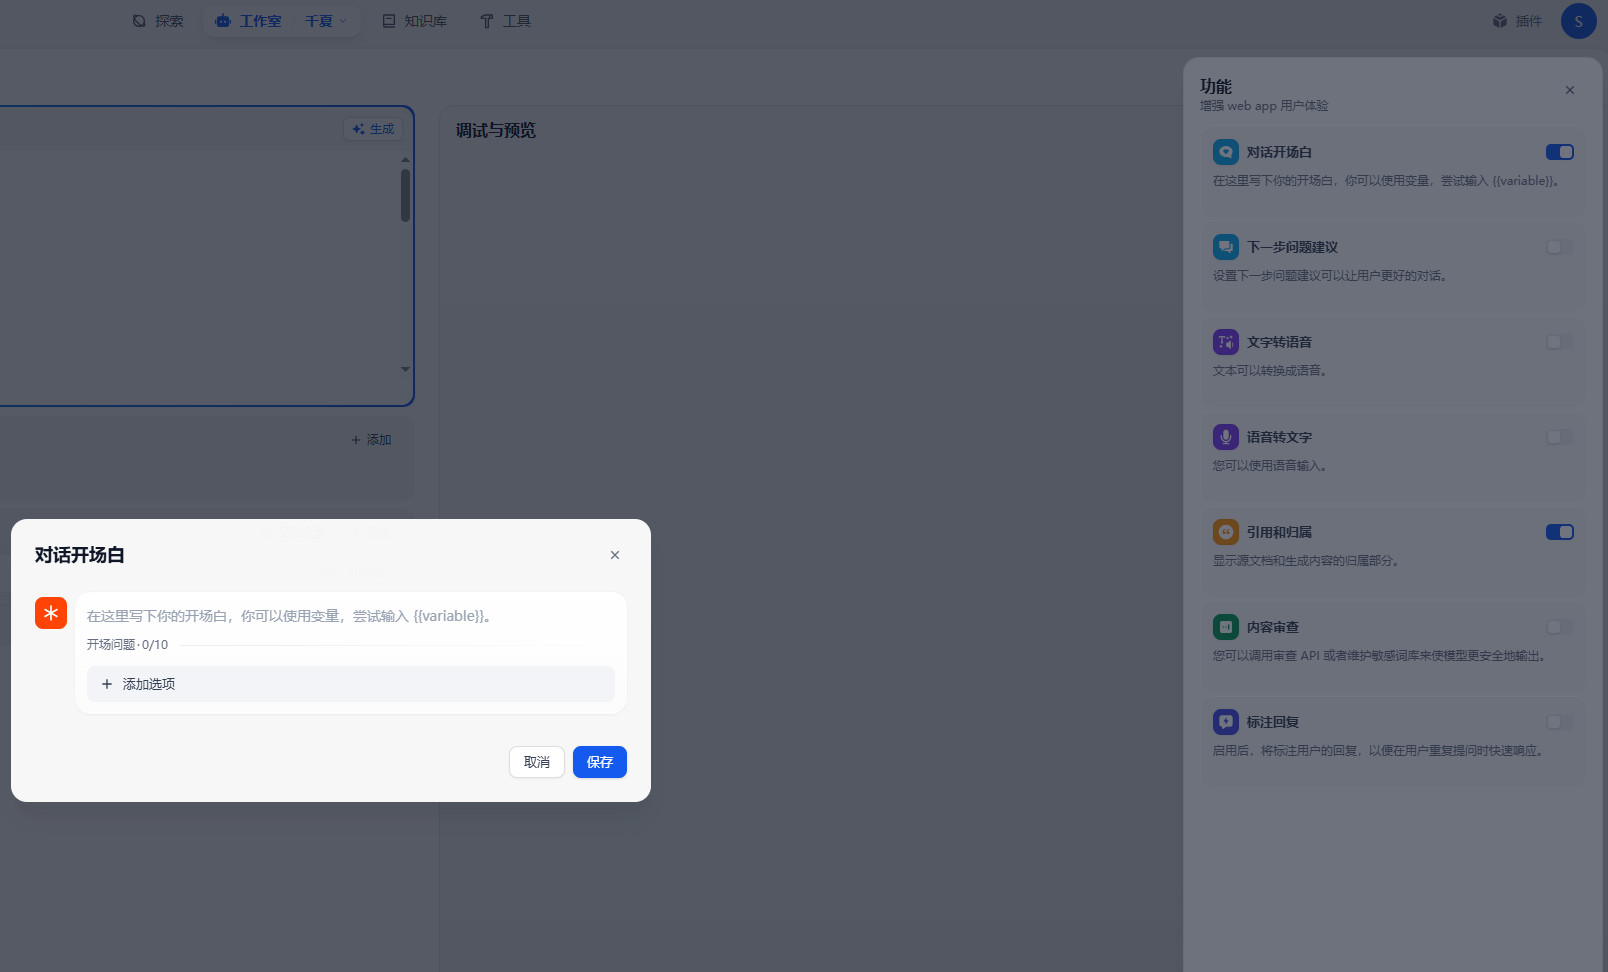Open the user avatar S menu
Screen dimensions: 1608x972
[x=1578, y=21]
